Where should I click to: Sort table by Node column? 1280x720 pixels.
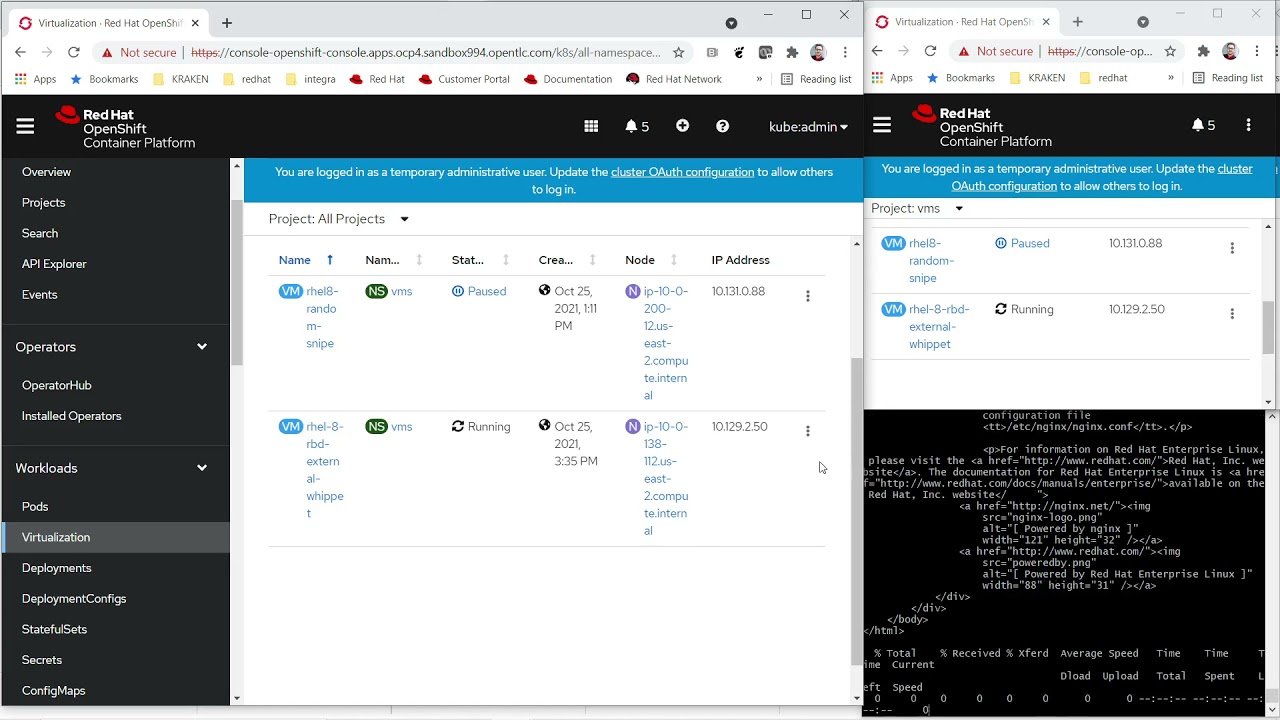click(652, 260)
